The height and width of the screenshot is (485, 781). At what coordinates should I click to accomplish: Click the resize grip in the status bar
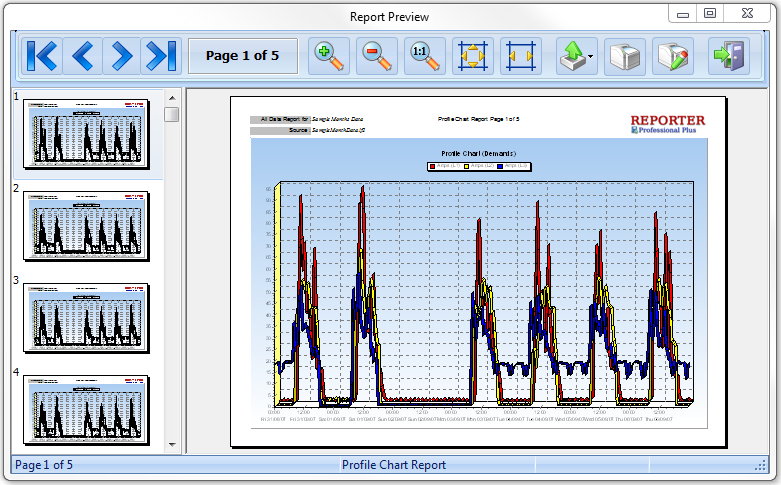pyautogui.click(x=760, y=466)
